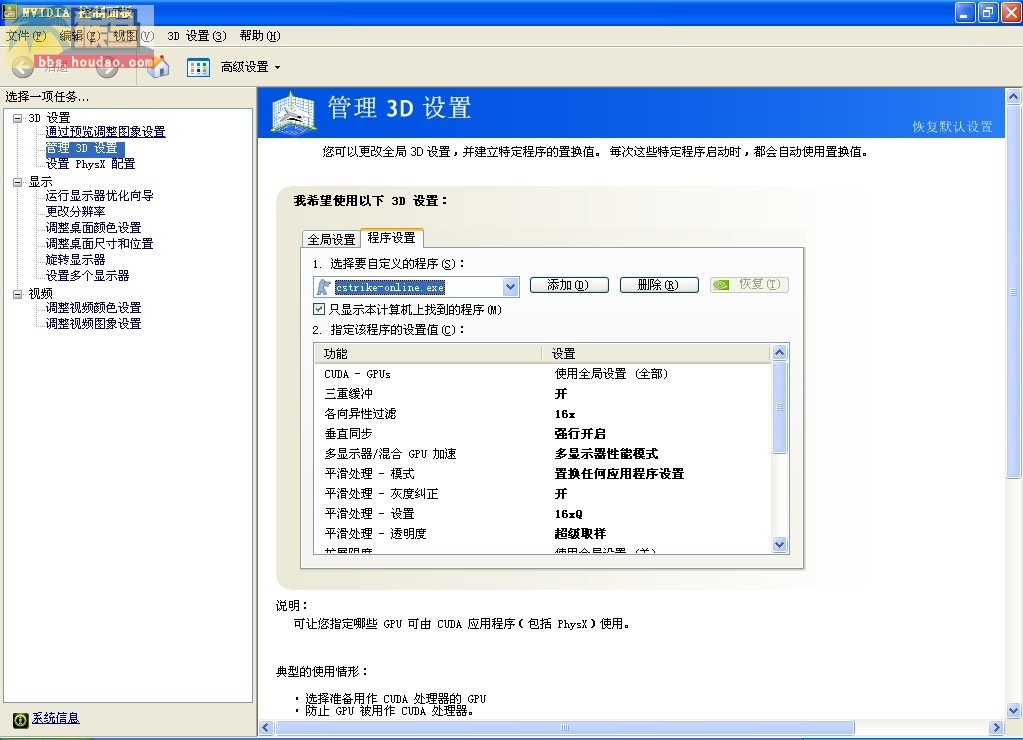Select 设置 PhysX 配置 in the task tree

[90, 164]
